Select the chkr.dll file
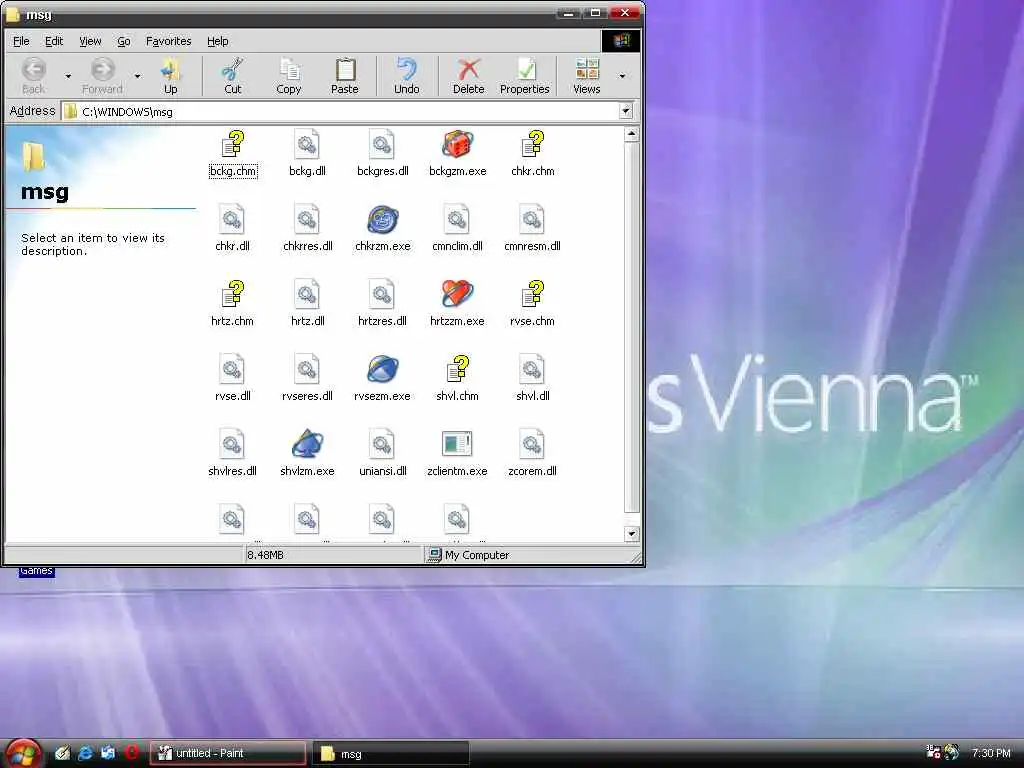The height and width of the screenshot is (768, 1024). pyautogui.click(x=232, y=229)
